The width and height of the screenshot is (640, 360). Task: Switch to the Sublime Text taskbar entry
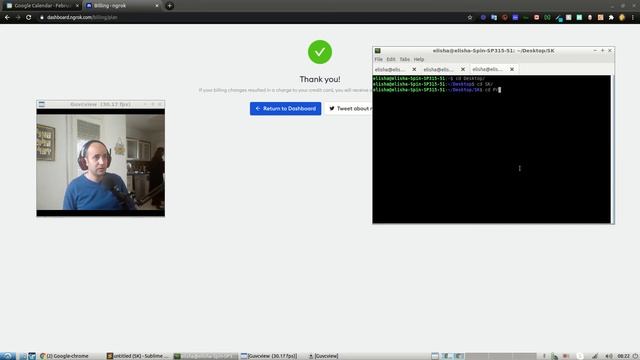pos(138,356)
